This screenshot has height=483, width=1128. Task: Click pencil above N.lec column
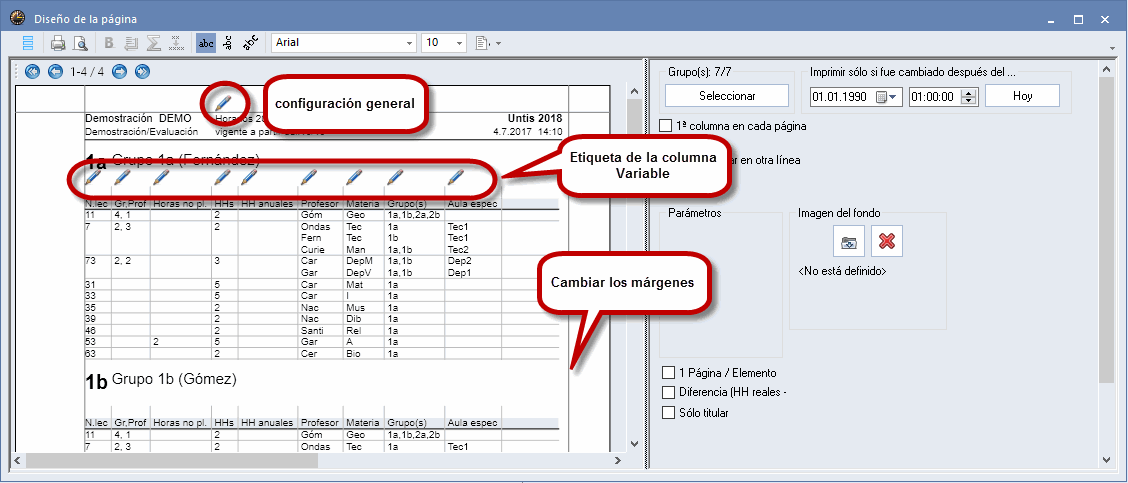pyautogui.click(x=93, y=178)
